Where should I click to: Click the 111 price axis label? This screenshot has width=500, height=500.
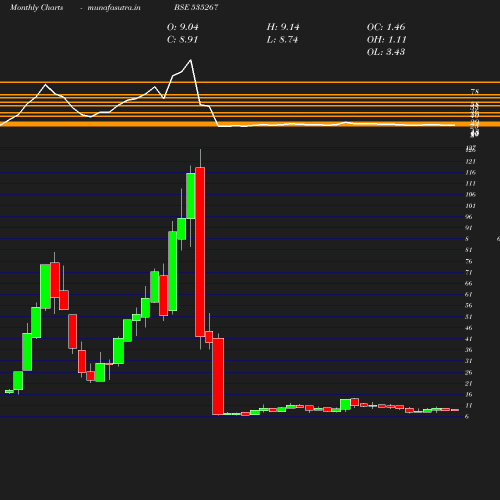[x=470, y=184]
